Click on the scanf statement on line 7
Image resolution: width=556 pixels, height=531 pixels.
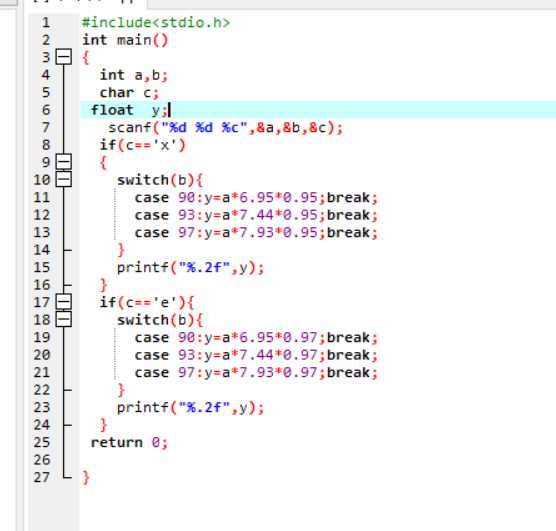click(x=226, y=128)
